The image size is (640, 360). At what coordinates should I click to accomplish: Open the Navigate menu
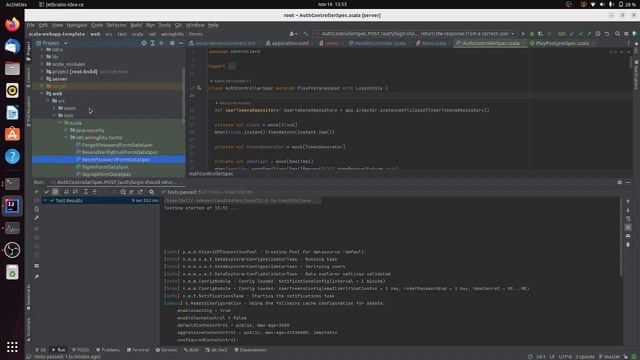(77, 25)
